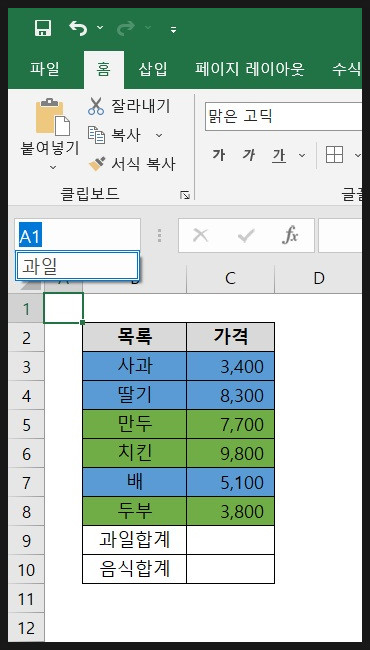Click the Redo arrow icon
Viewport: 370px width, 650px height.
coord(126,28)
